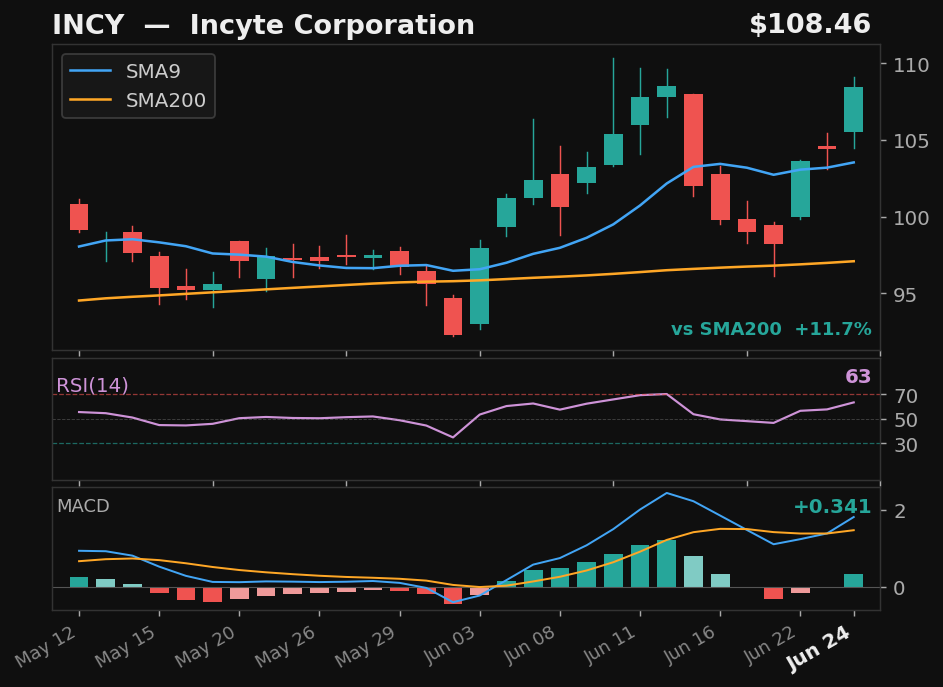Click the orange SMA200 legend line swatch
943x687 pixels.
[x=91, y=100]
